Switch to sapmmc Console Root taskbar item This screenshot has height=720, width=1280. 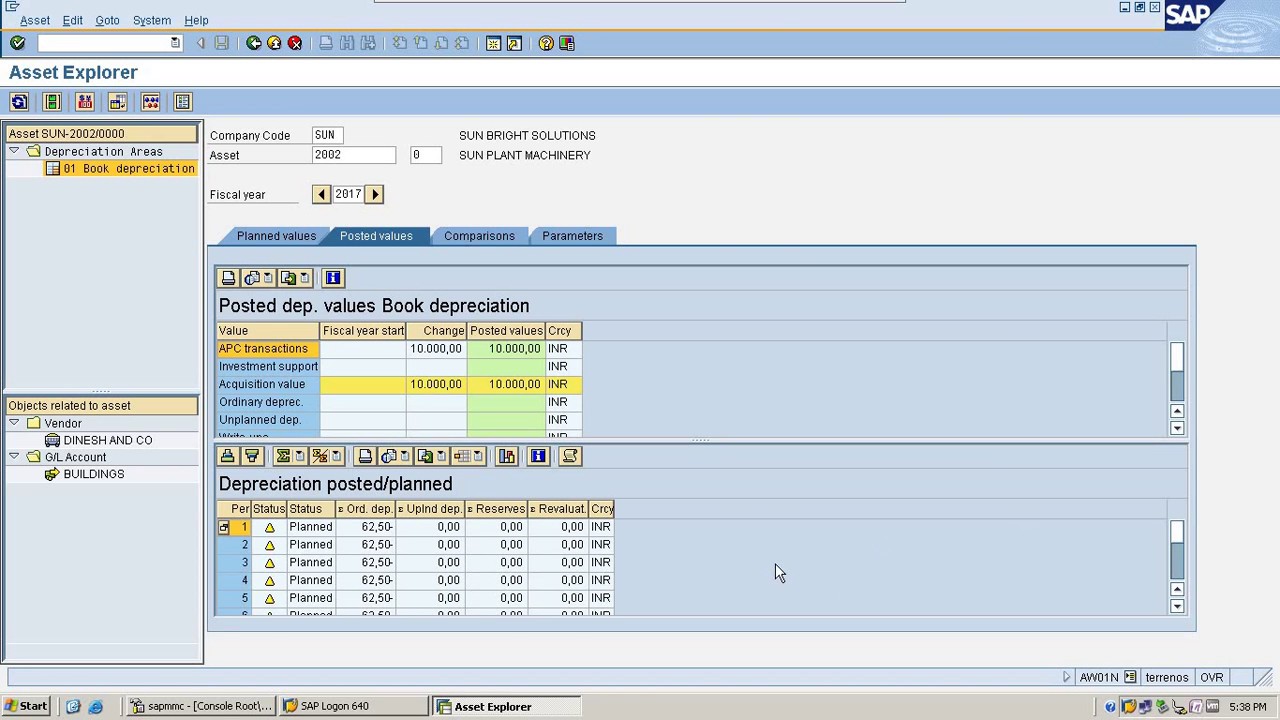pyautogui.click(x=201, y=706)
